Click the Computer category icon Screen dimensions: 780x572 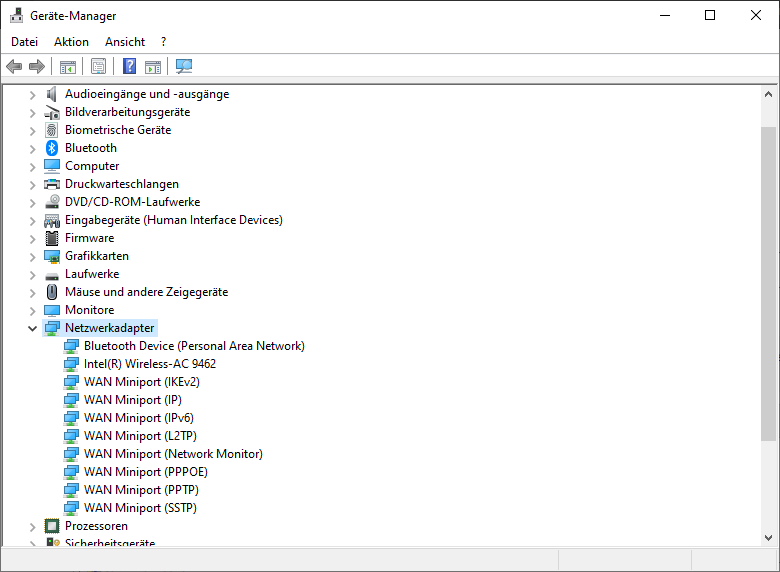[x=52, y=166]
